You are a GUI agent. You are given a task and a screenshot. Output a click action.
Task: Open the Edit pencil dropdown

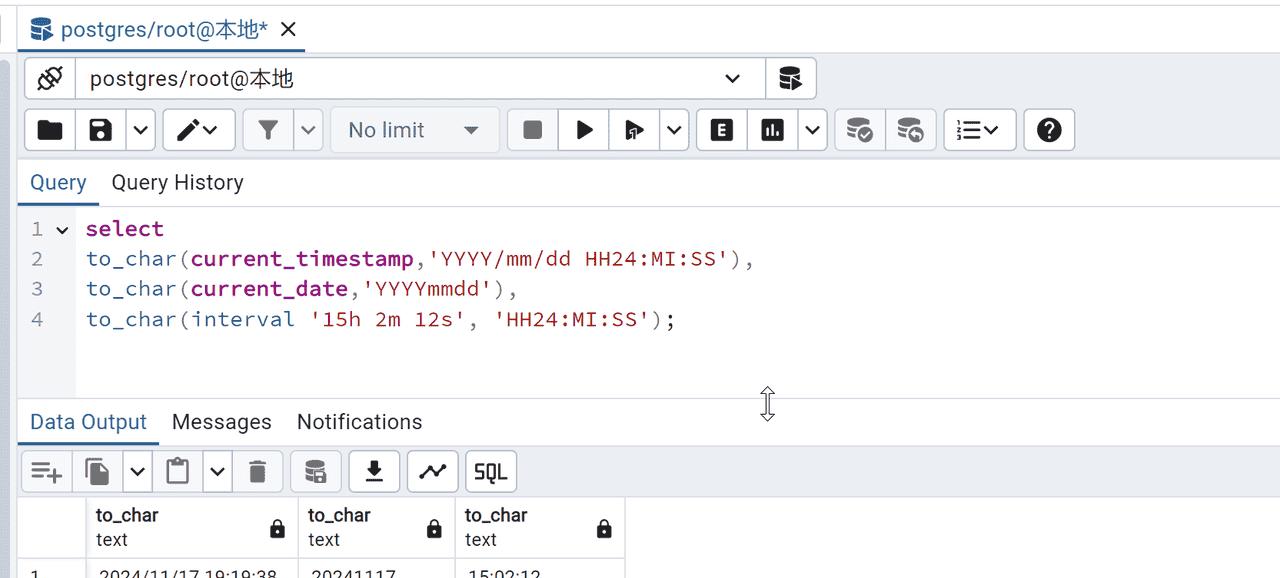[x=199, y=130]
